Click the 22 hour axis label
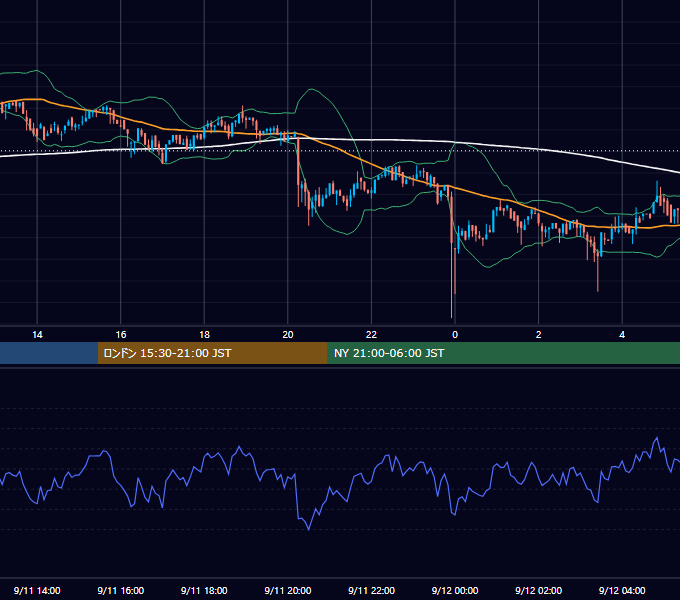The width and height of the screenshot is (680, 600). coord(371,335)
